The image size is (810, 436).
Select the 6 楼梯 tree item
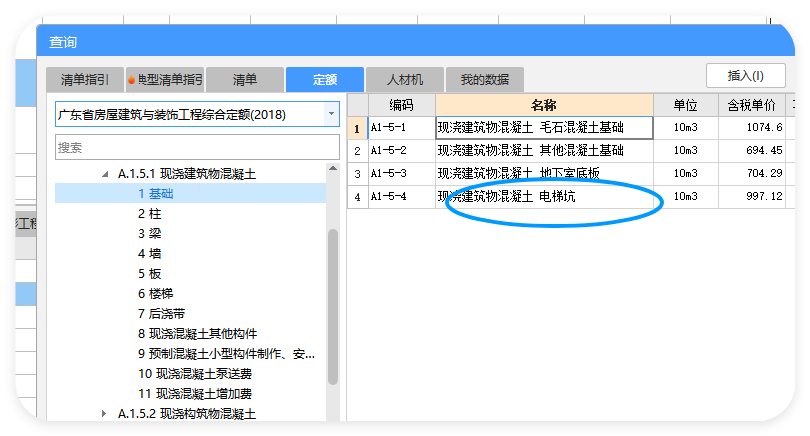point(155,293)
